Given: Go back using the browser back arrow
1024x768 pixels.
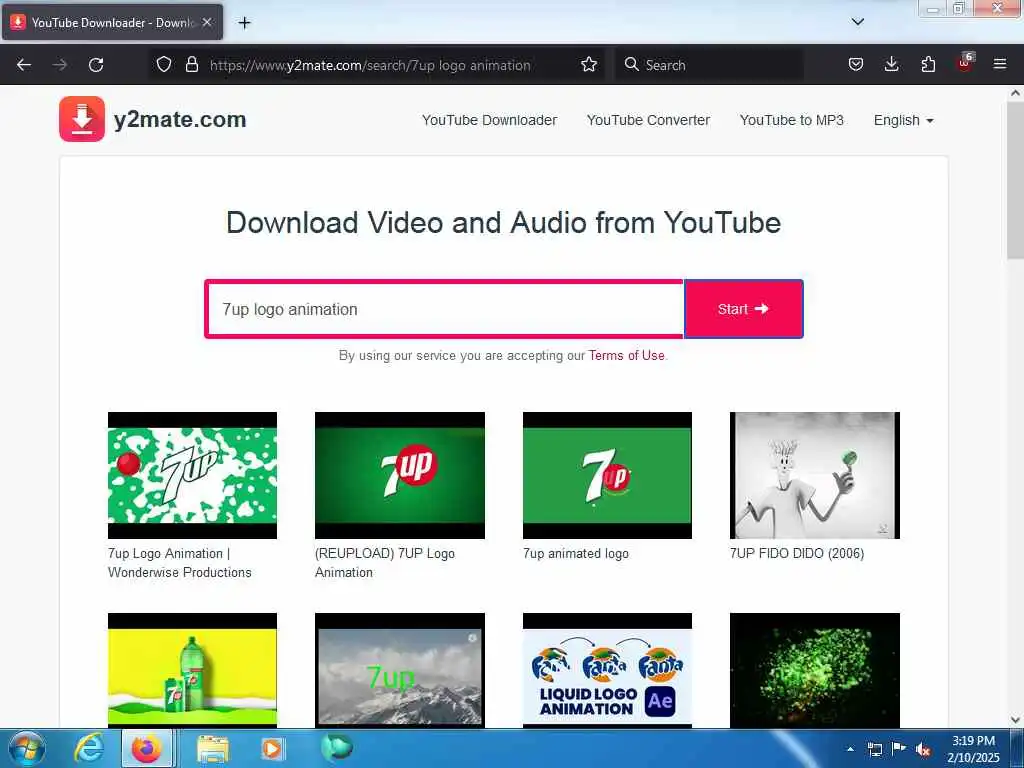Looking at the screenshot, I should pyautogui.click(x=24, y=65).
